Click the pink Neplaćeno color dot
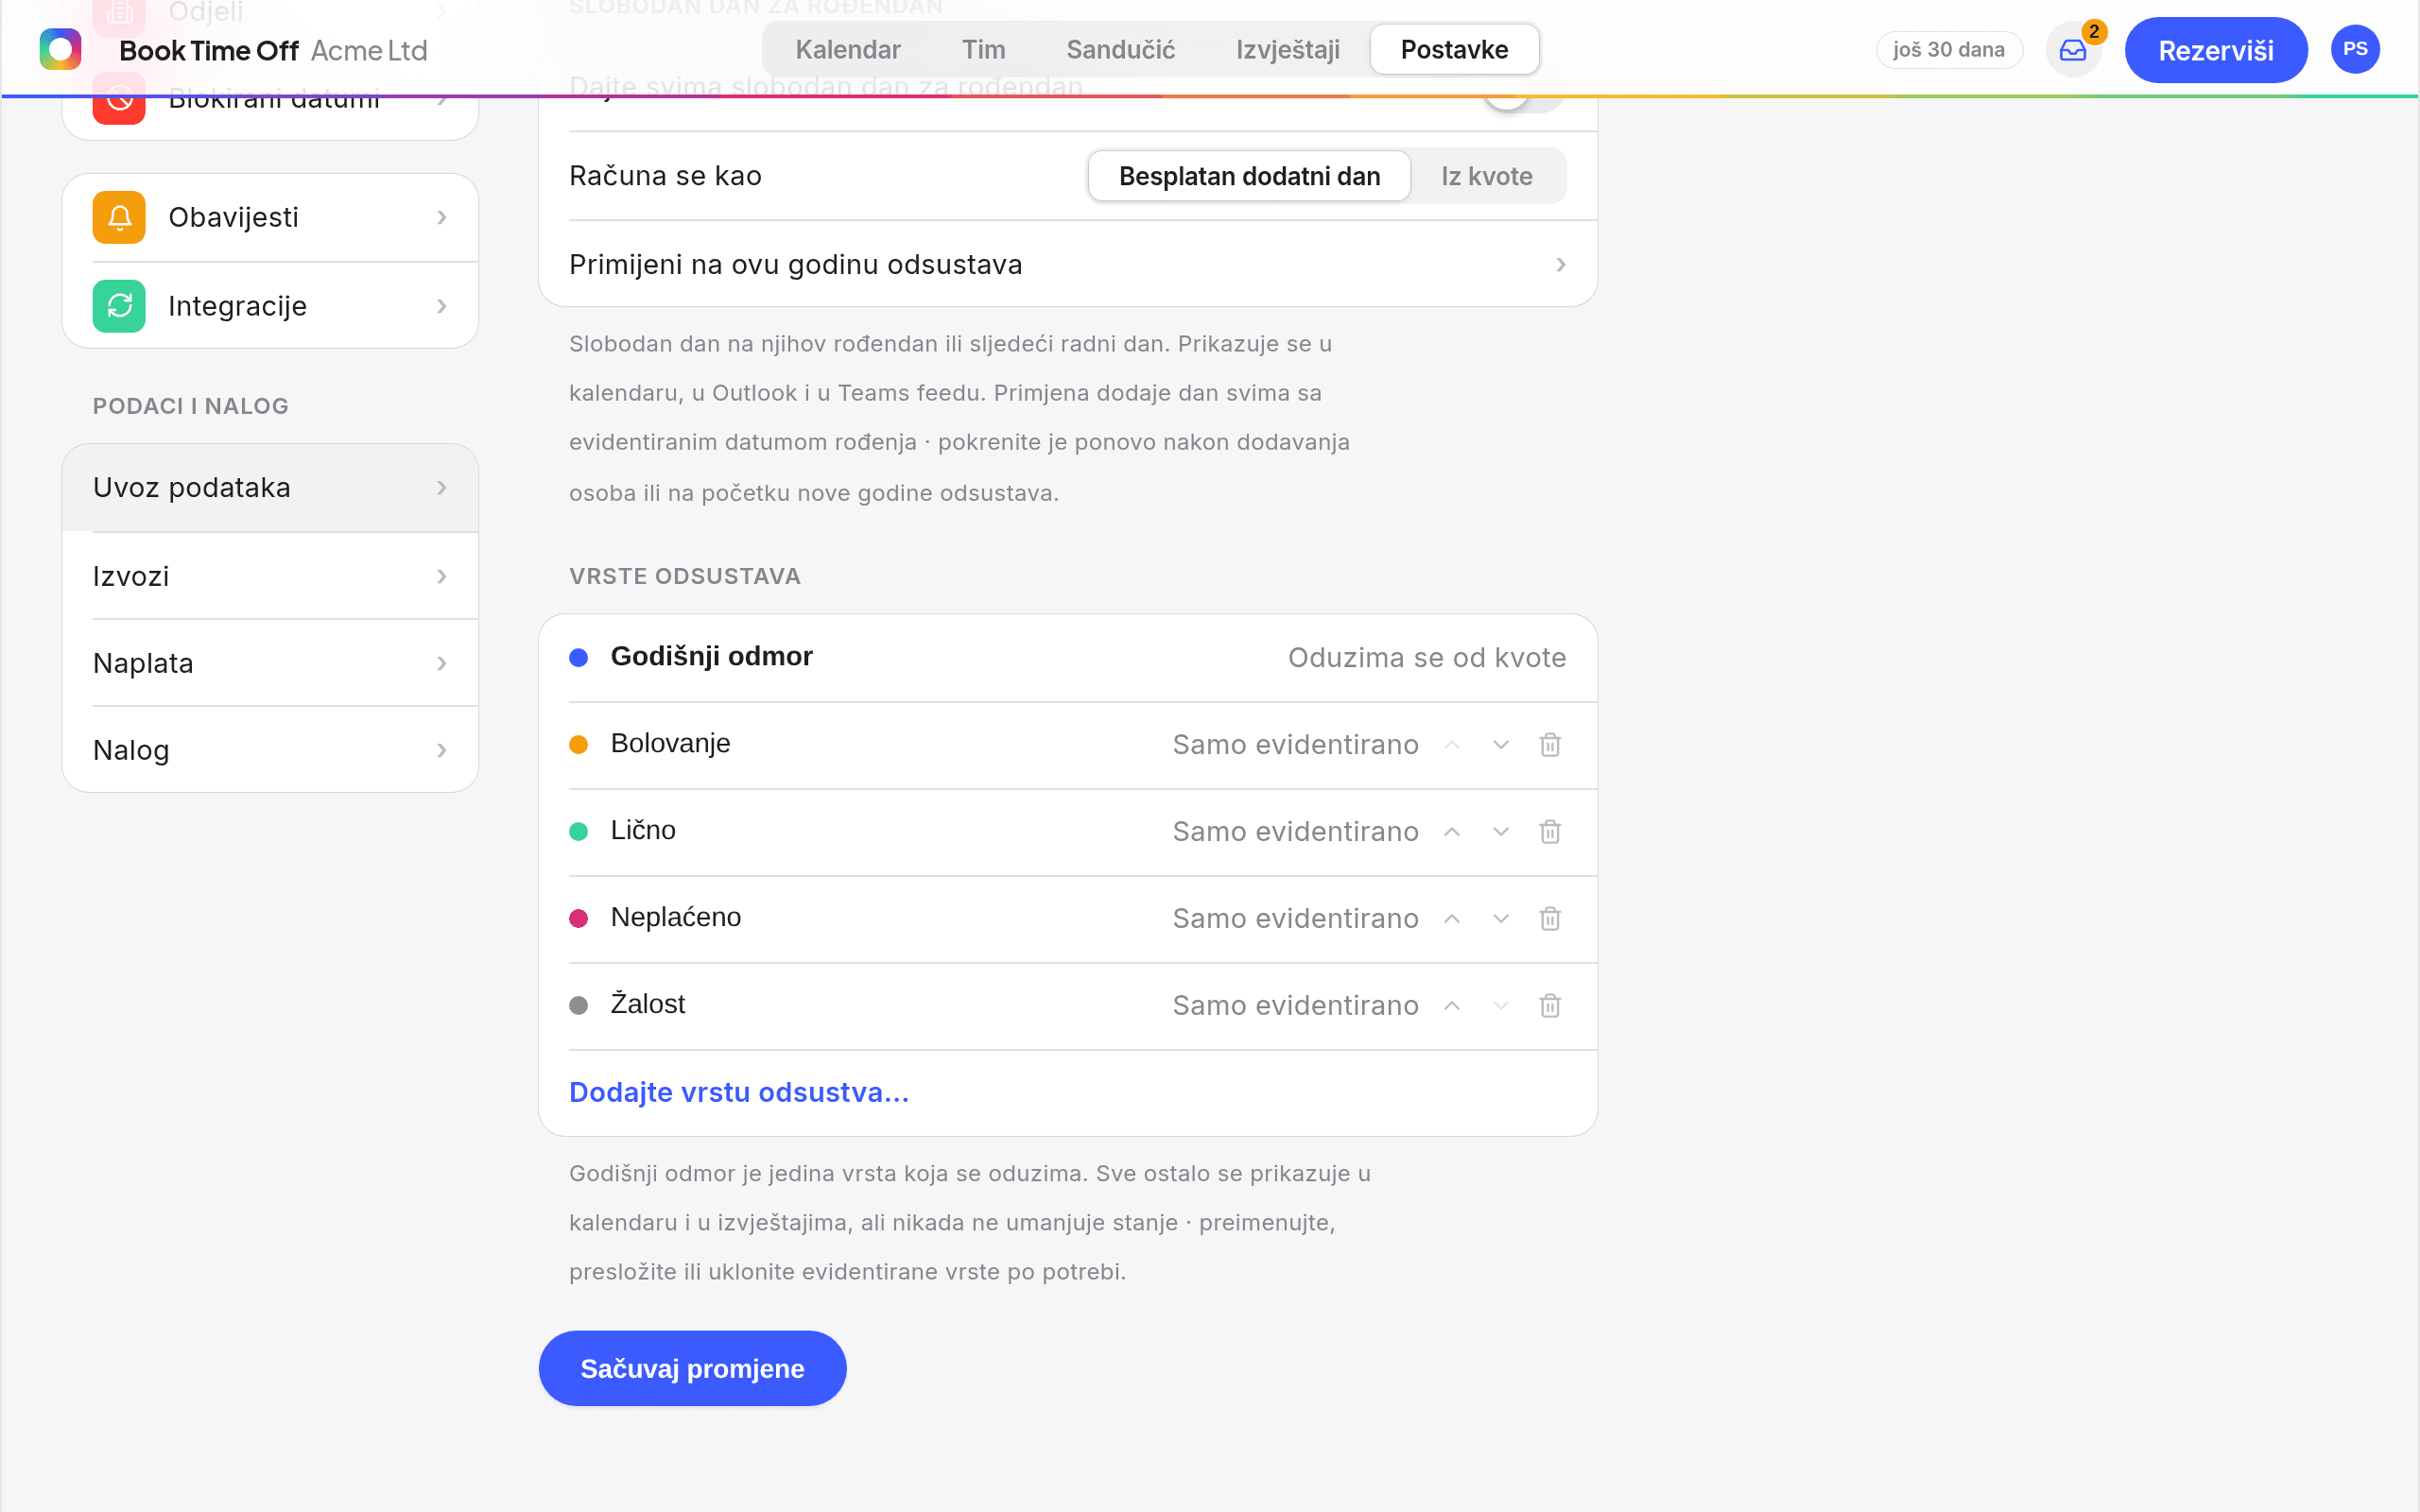This screenshot has height=1512, width=2420. coord(578,919)
